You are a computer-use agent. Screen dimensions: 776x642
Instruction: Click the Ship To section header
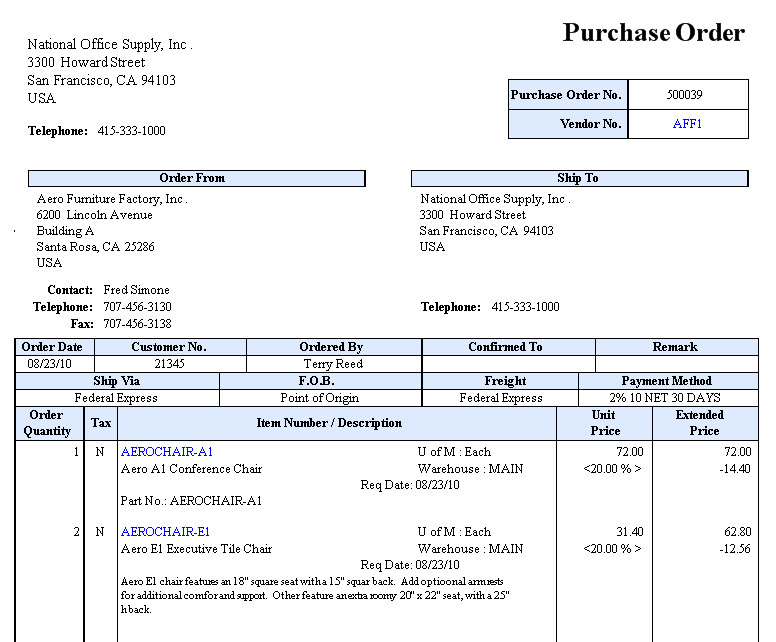(x=578, y=178)
